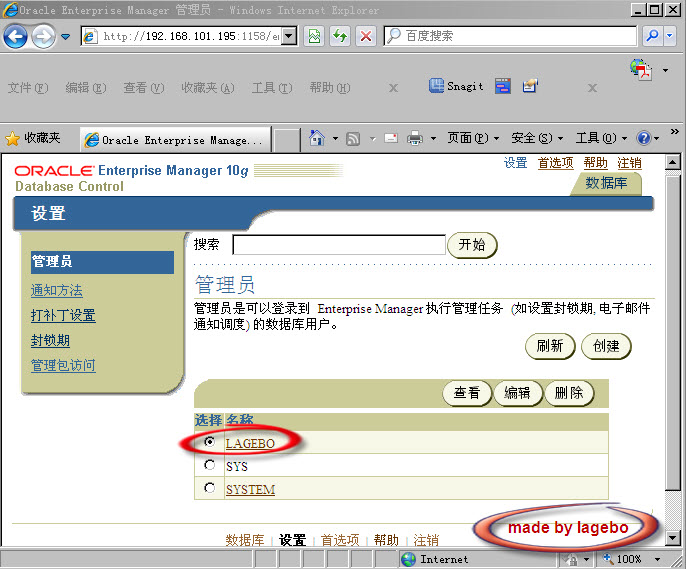Click the RSS feeds icon

pos(353,139)
